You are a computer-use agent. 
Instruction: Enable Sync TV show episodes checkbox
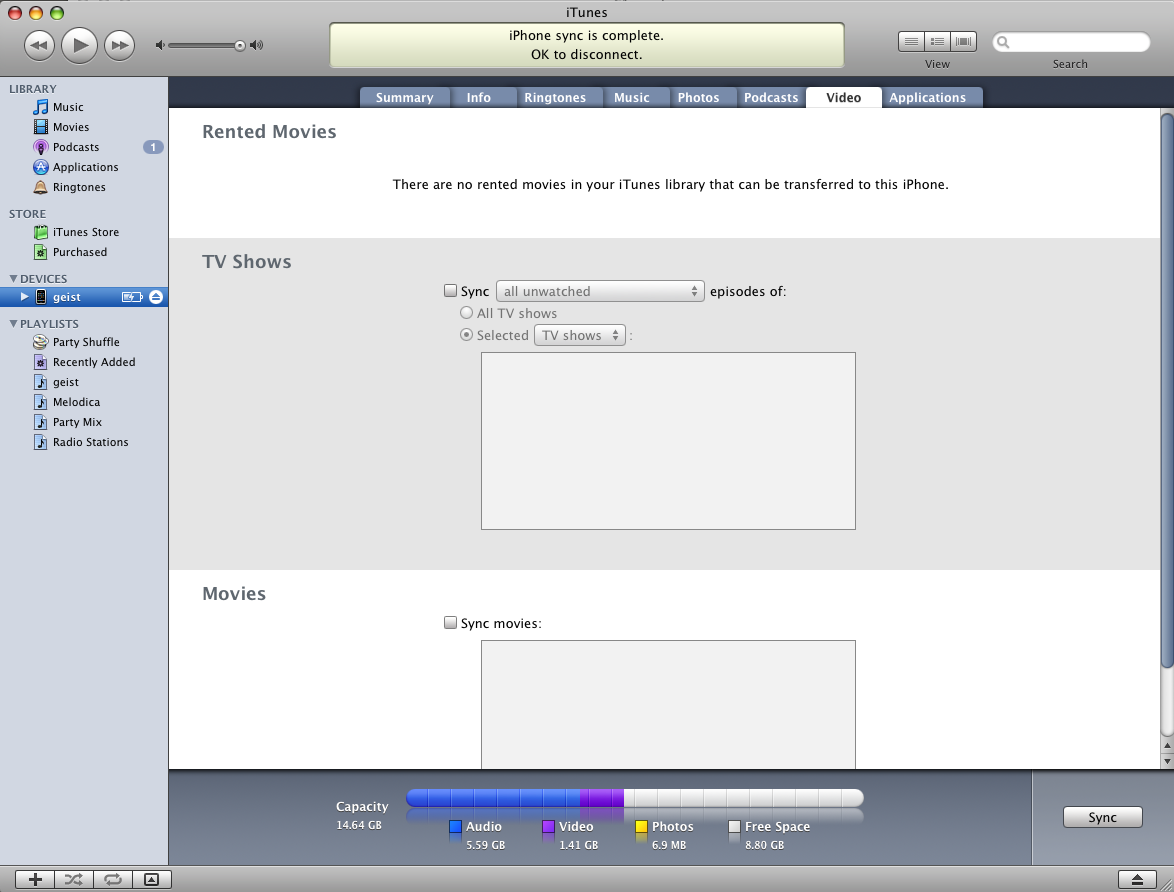(x=451, y=291)
